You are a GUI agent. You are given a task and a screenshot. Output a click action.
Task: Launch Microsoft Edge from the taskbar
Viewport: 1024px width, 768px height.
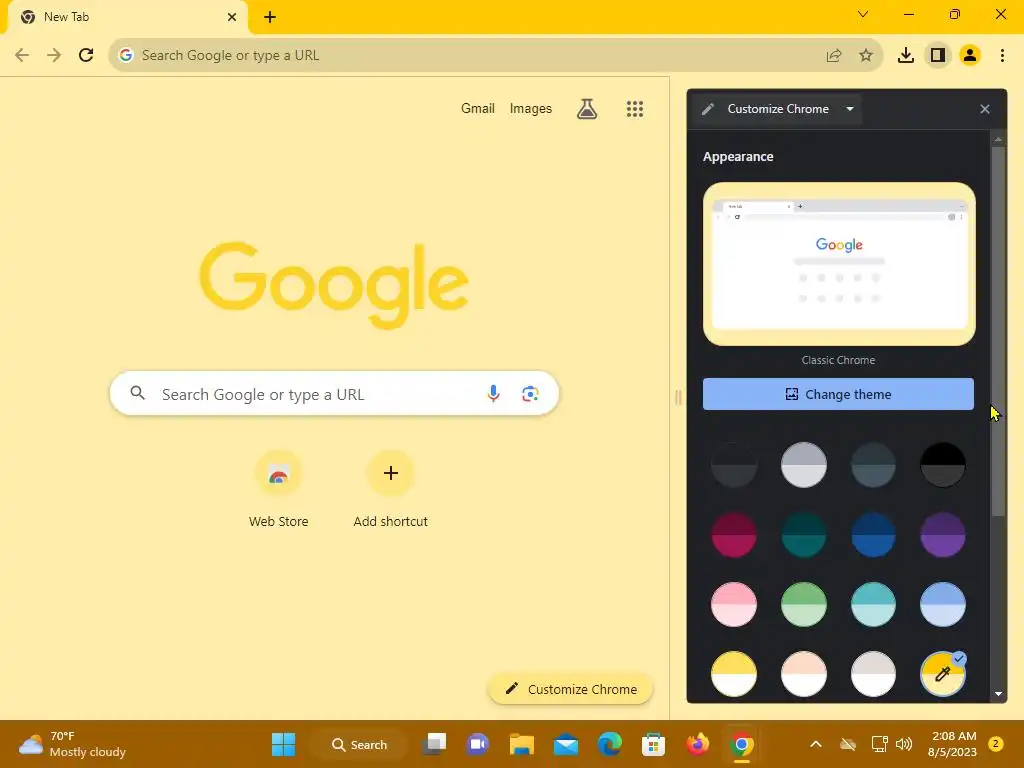tap(609, 744)
